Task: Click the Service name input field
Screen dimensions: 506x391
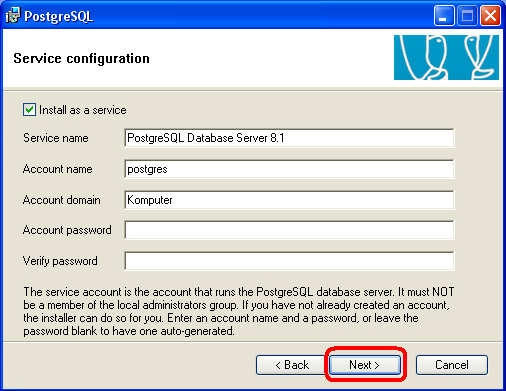Action: pyautogui.click(x=289, y=138)
